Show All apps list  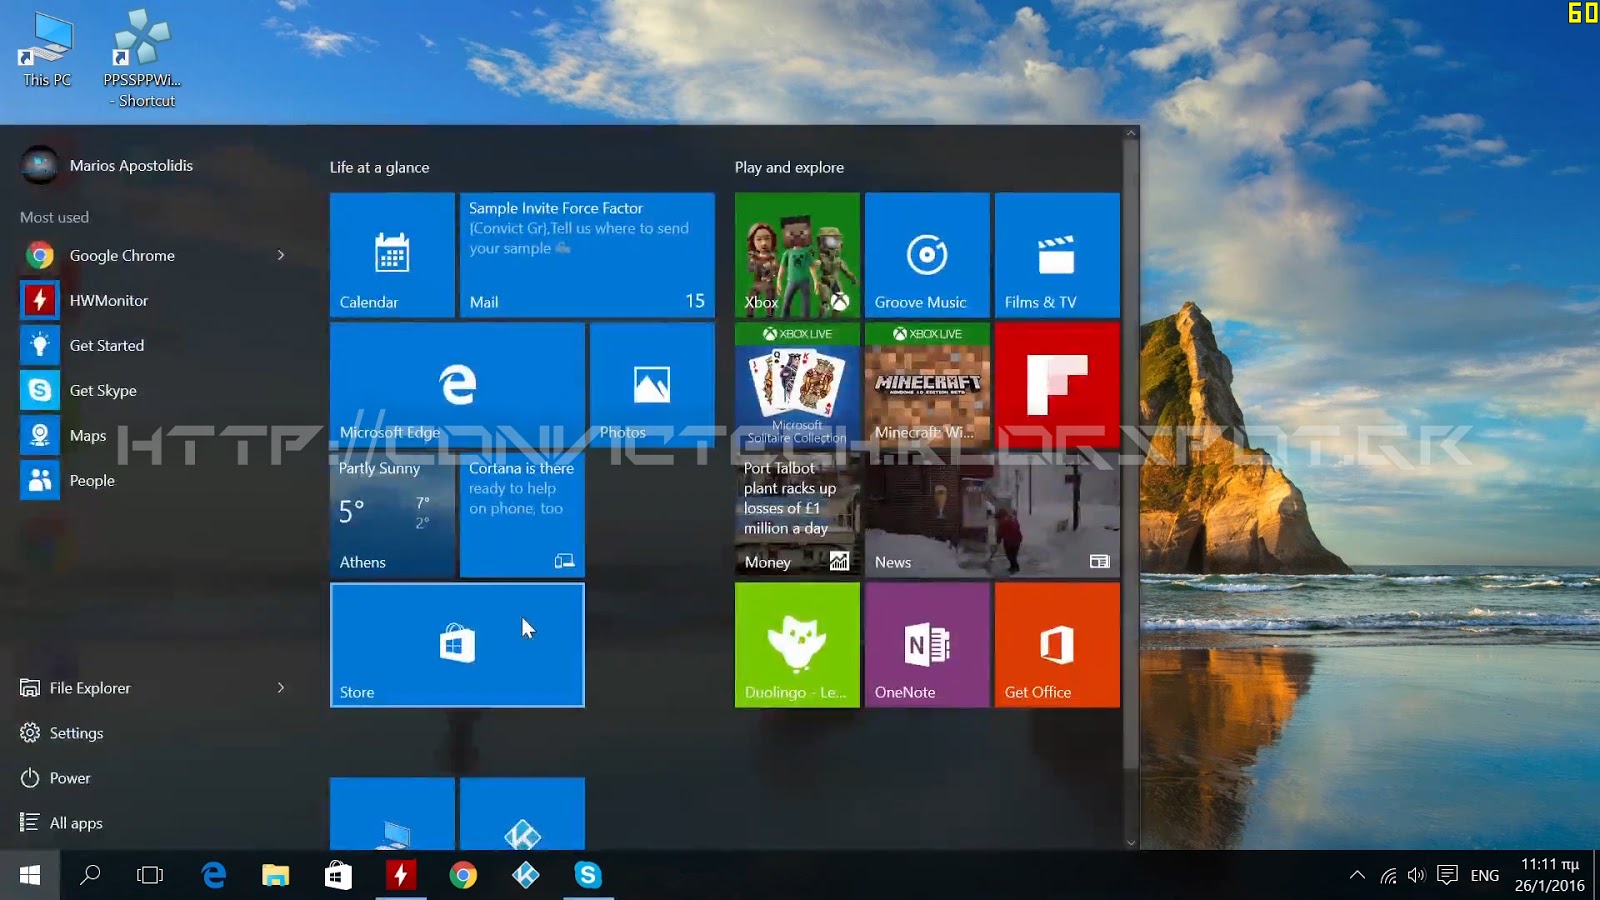[155, 823]
